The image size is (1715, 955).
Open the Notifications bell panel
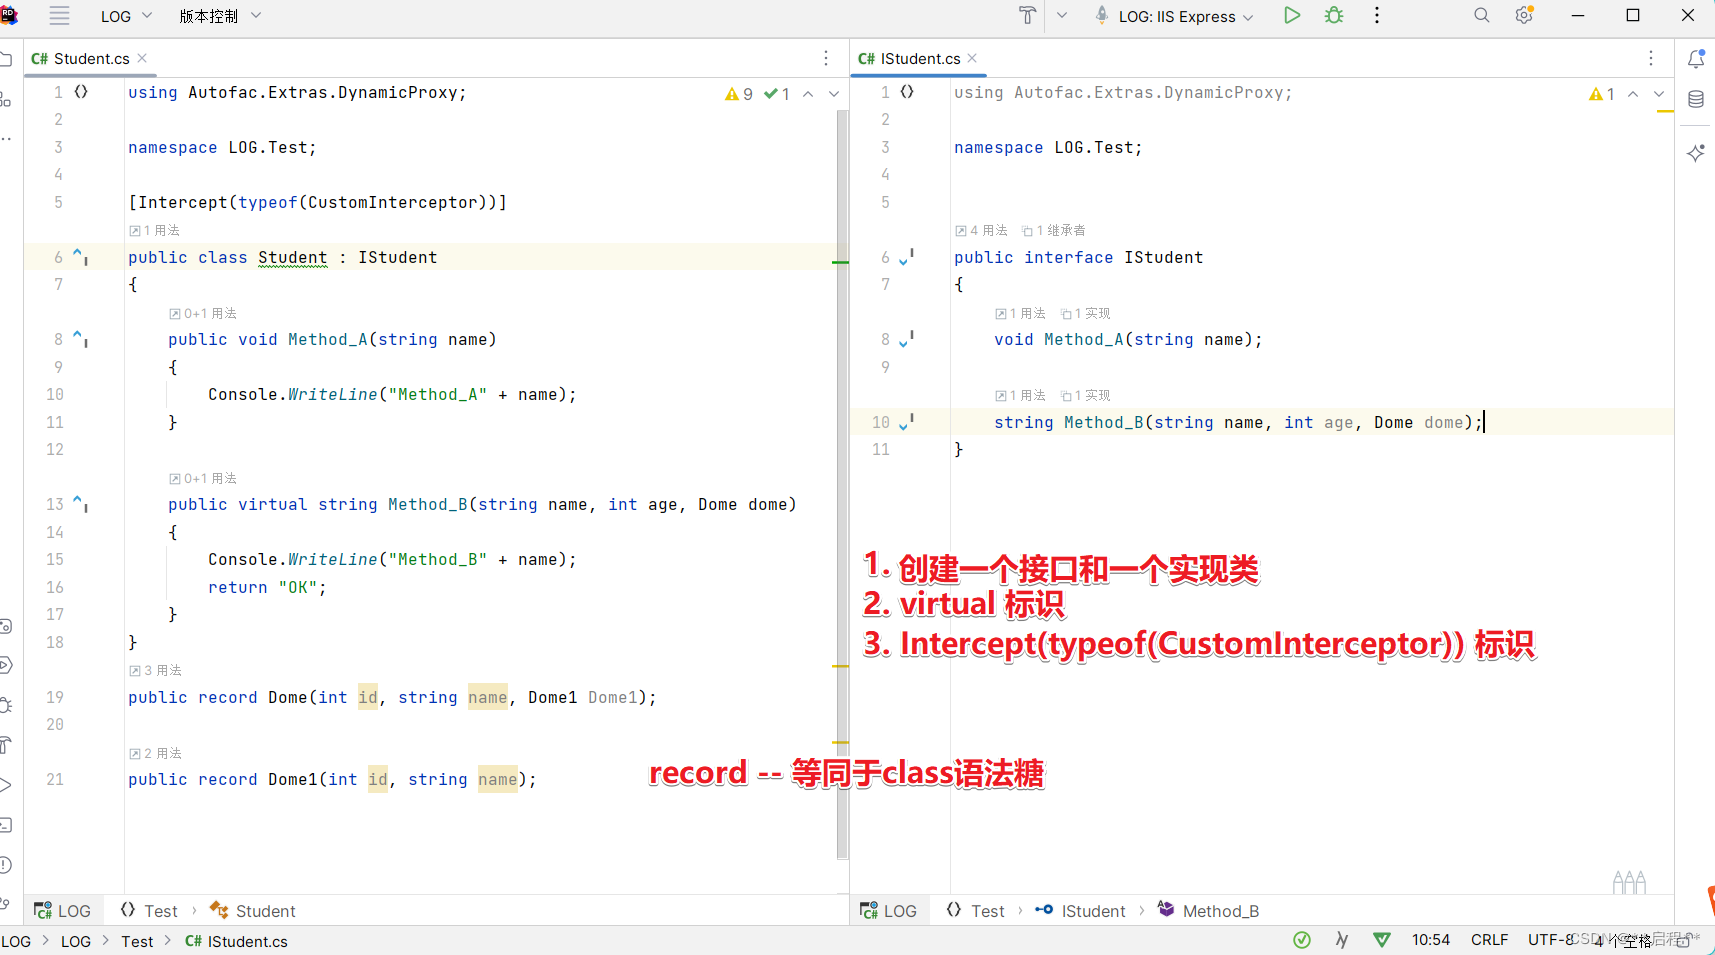1696,59
